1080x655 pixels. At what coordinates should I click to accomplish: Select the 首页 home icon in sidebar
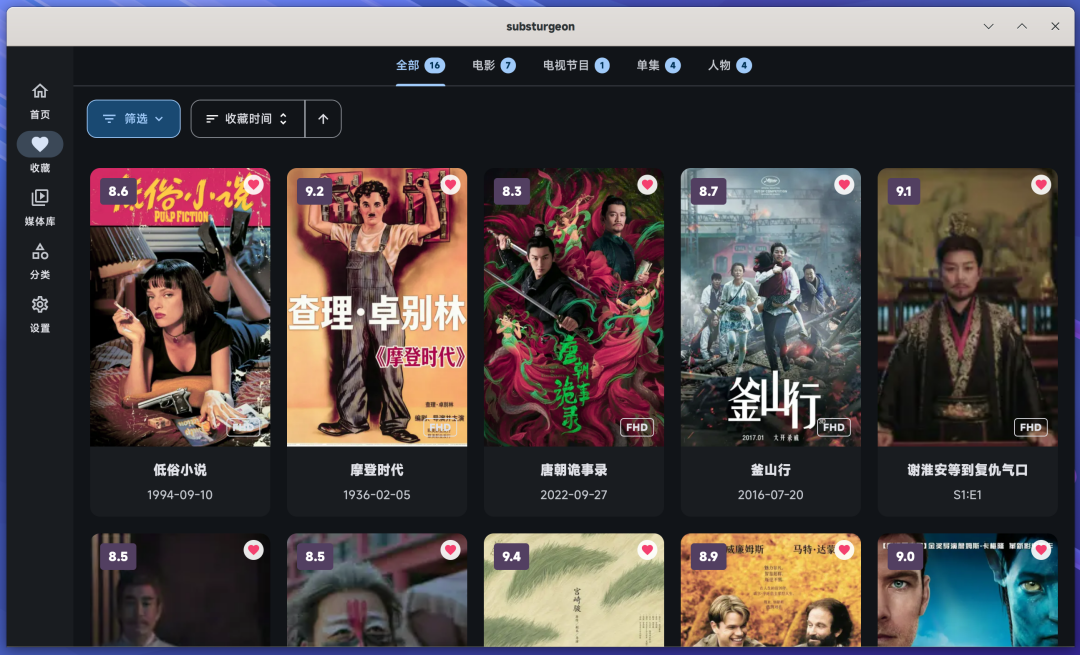click(x=39, y=90)
